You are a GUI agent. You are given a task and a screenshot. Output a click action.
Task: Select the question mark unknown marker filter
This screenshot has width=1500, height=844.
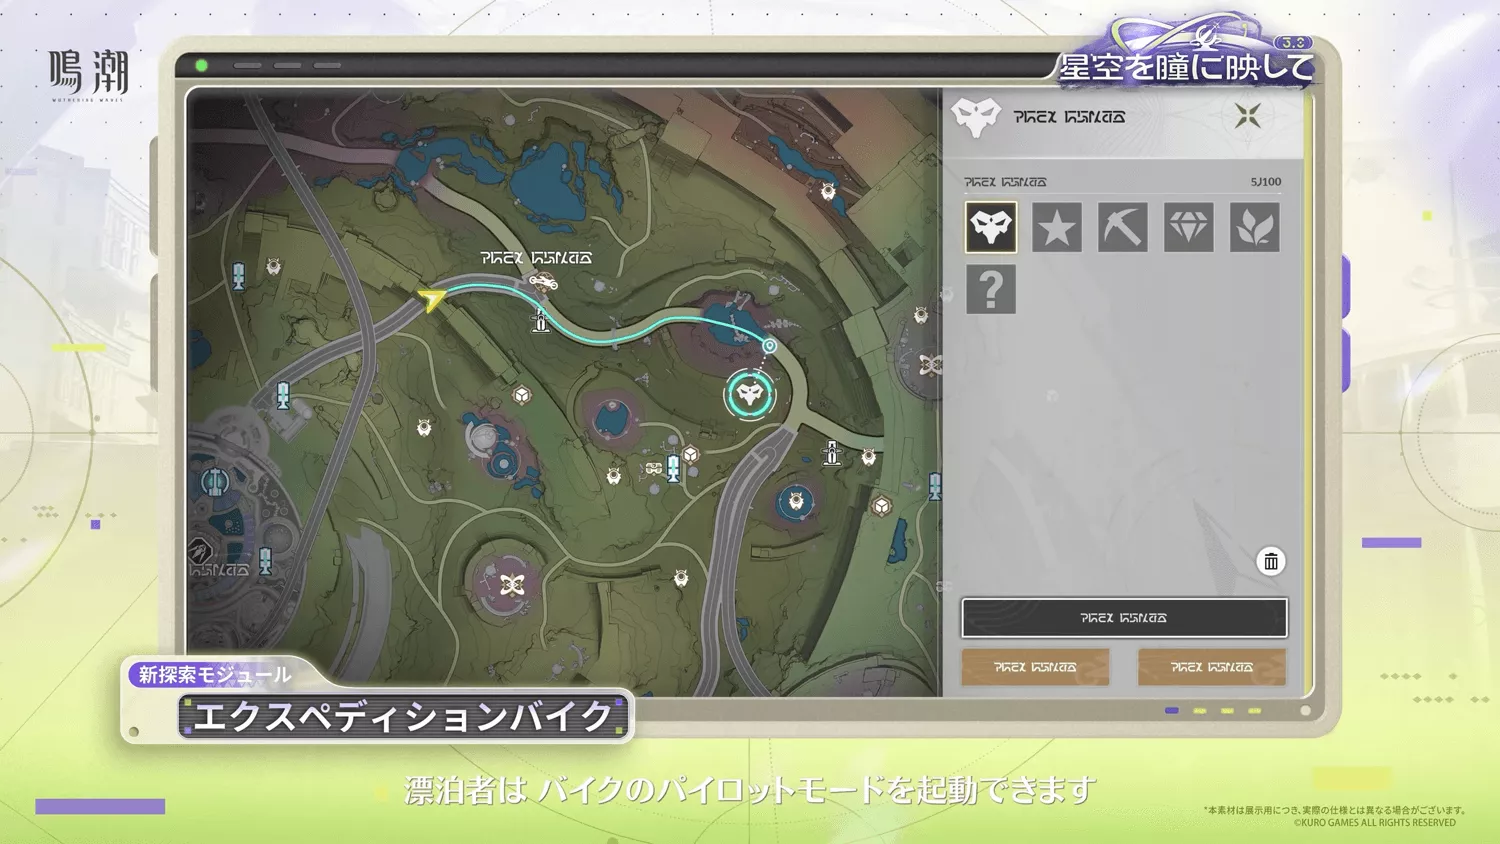[x=990, y=290]
